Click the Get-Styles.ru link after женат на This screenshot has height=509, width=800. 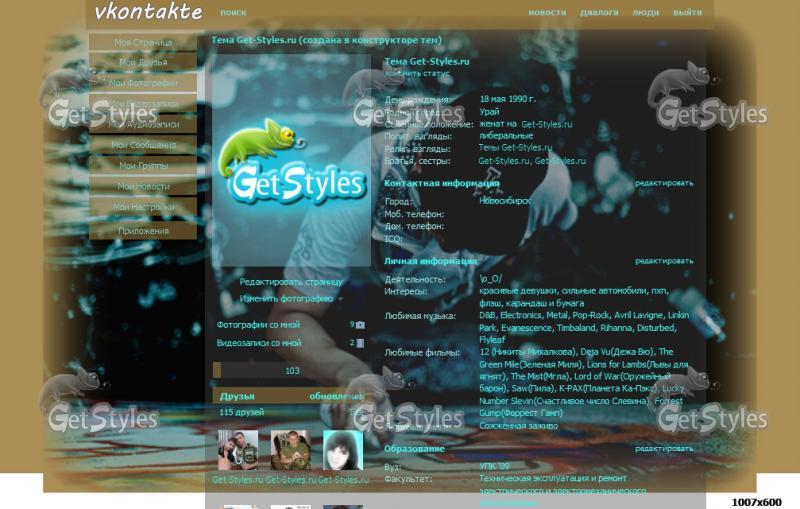click(x=546, y=124)
